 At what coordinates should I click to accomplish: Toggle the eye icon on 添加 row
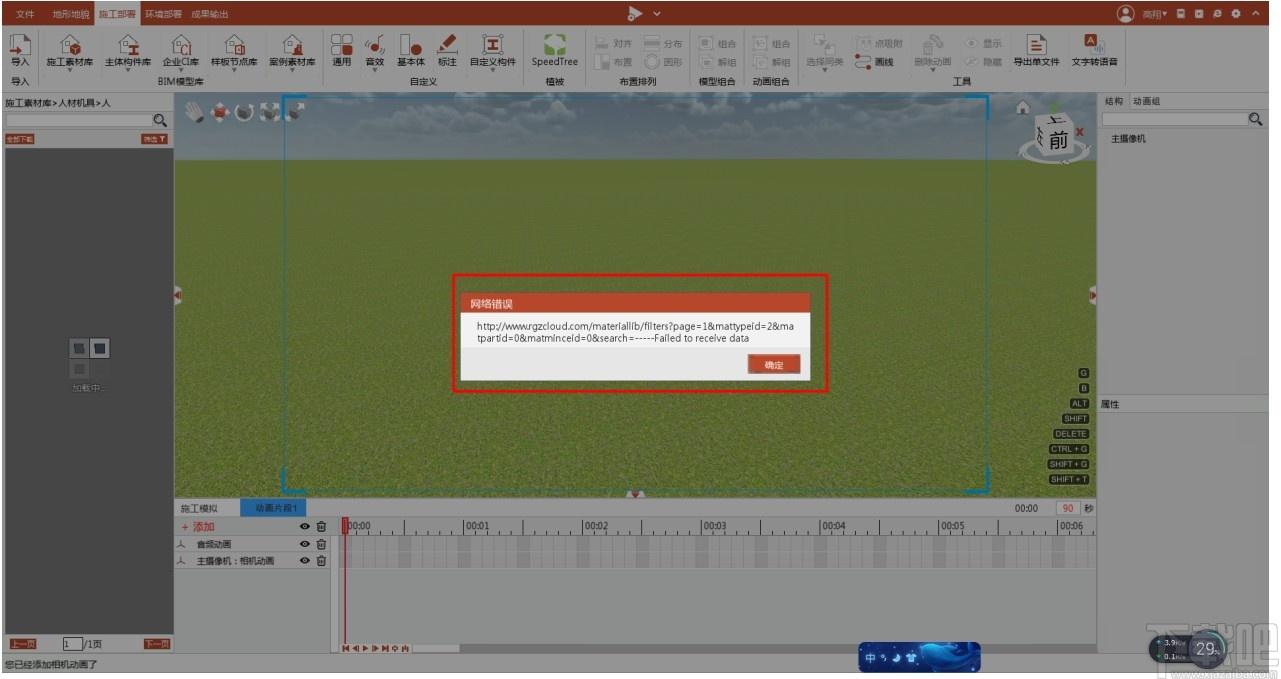pyautogui.click(x=305, y=527)
